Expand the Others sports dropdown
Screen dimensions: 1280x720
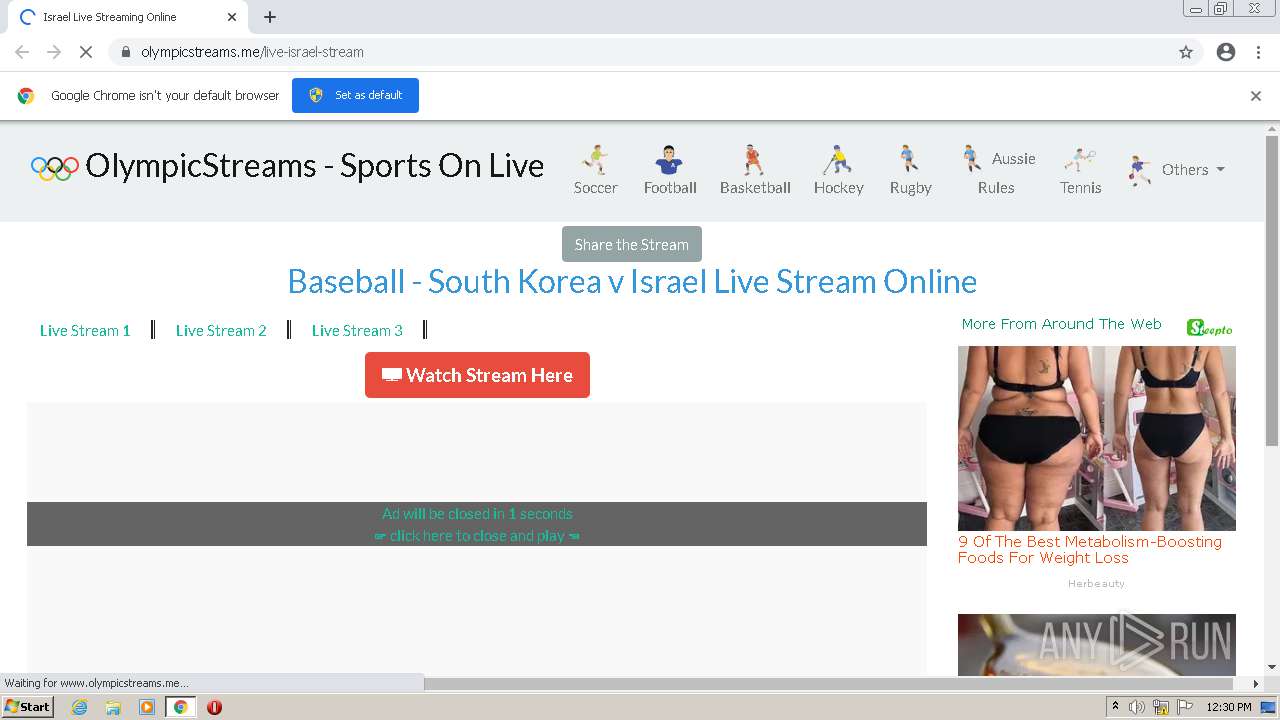[x=1193, y=170]
